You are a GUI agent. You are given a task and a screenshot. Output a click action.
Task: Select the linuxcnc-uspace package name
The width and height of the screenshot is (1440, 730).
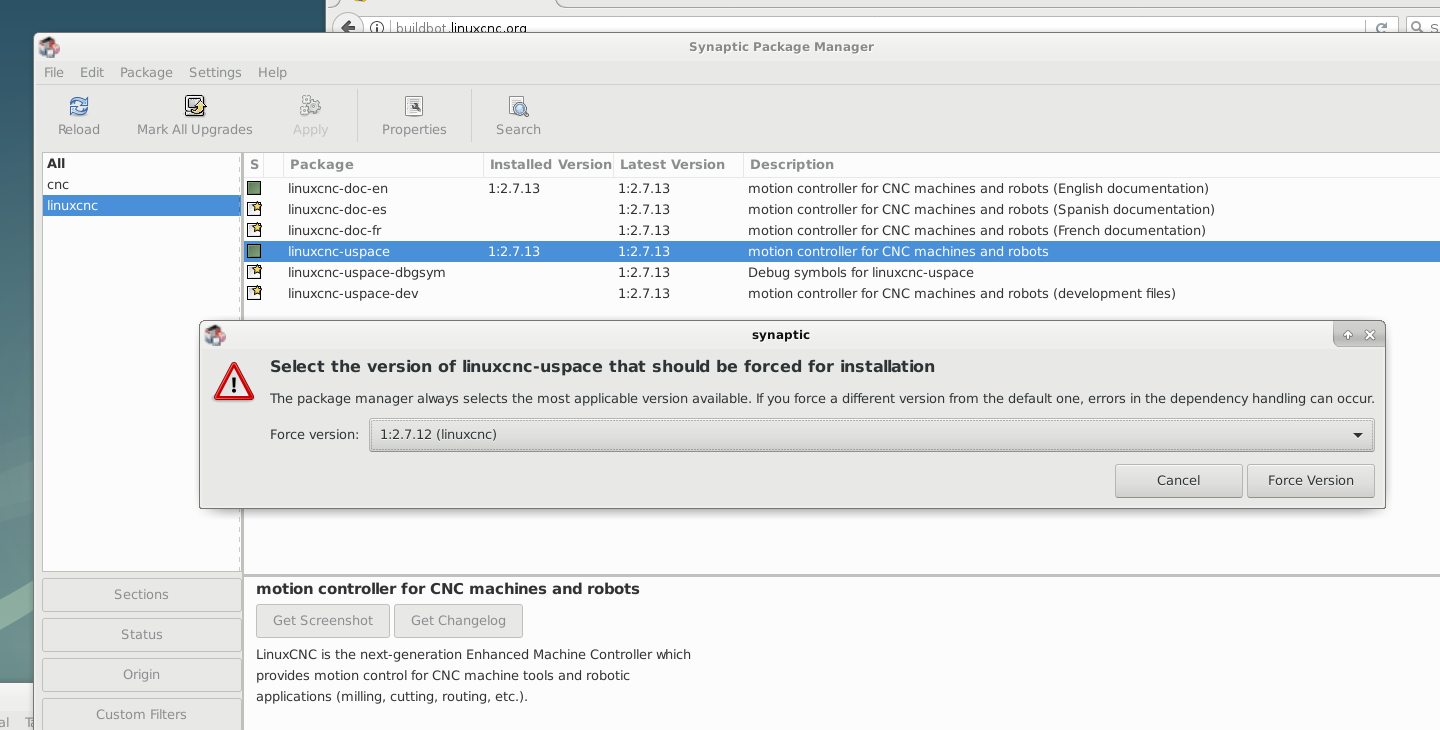[339, 251]
